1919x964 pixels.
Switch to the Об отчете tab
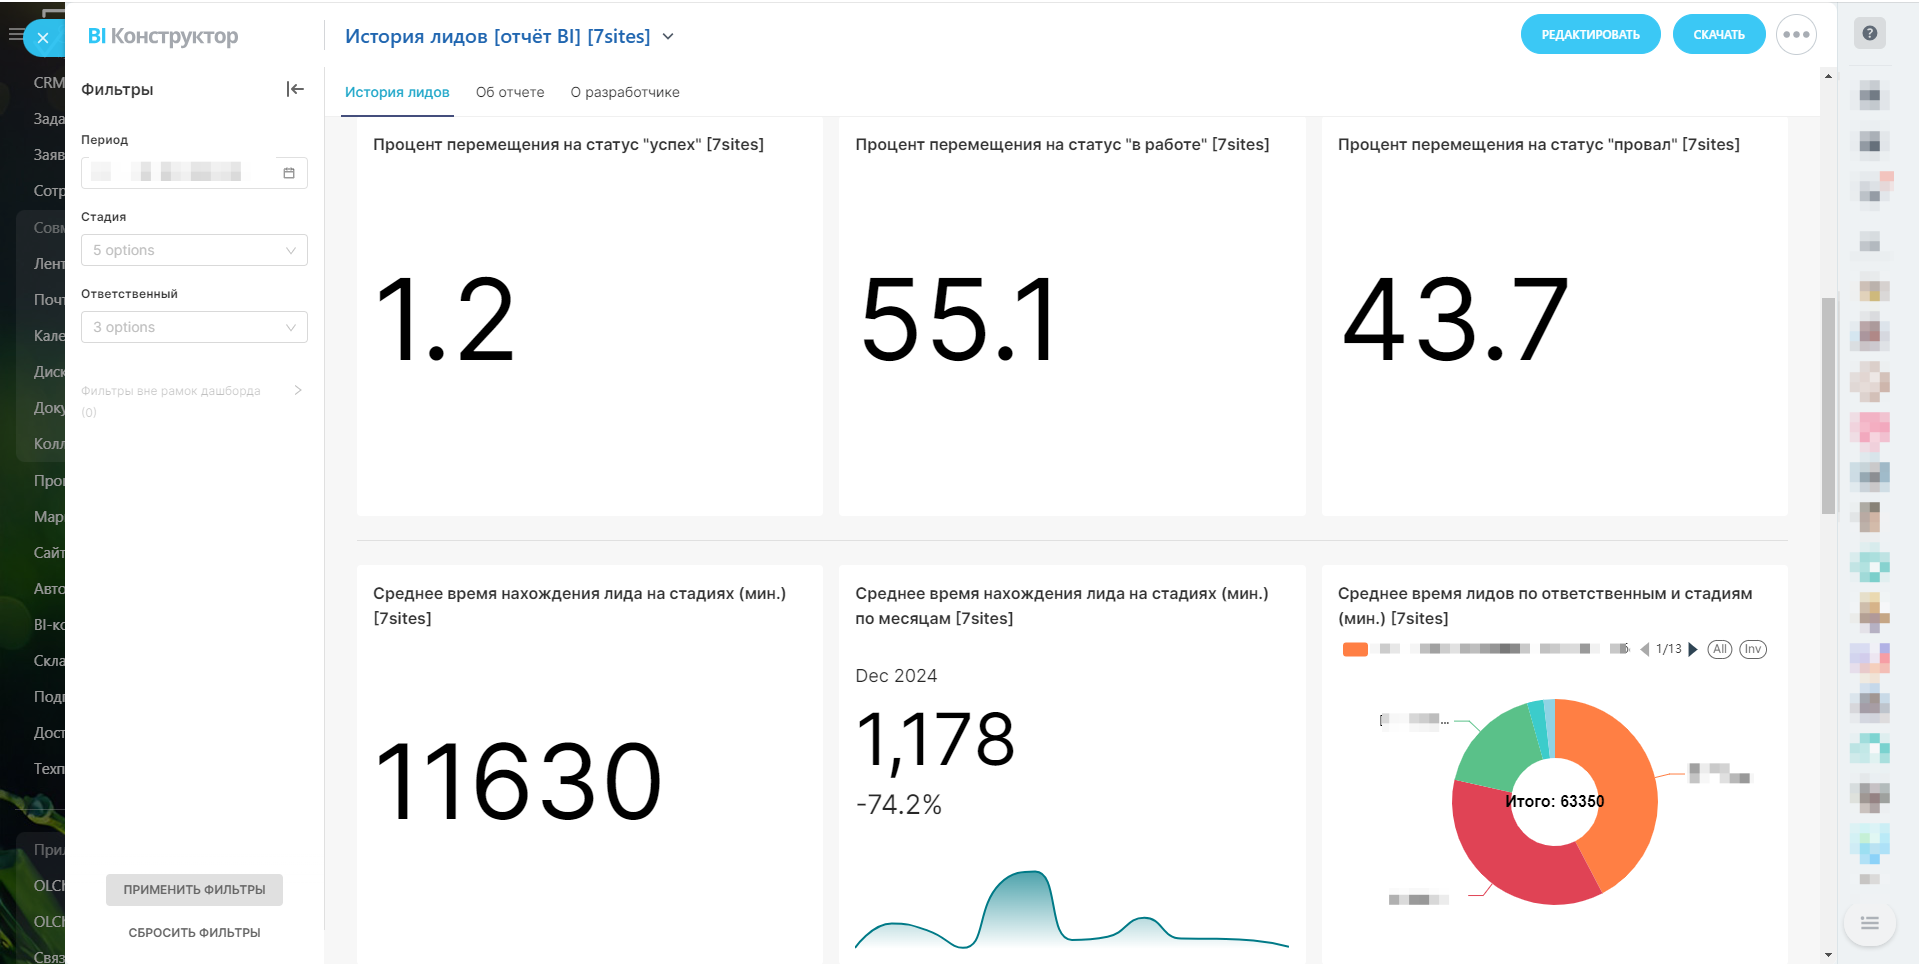point(510,92)
